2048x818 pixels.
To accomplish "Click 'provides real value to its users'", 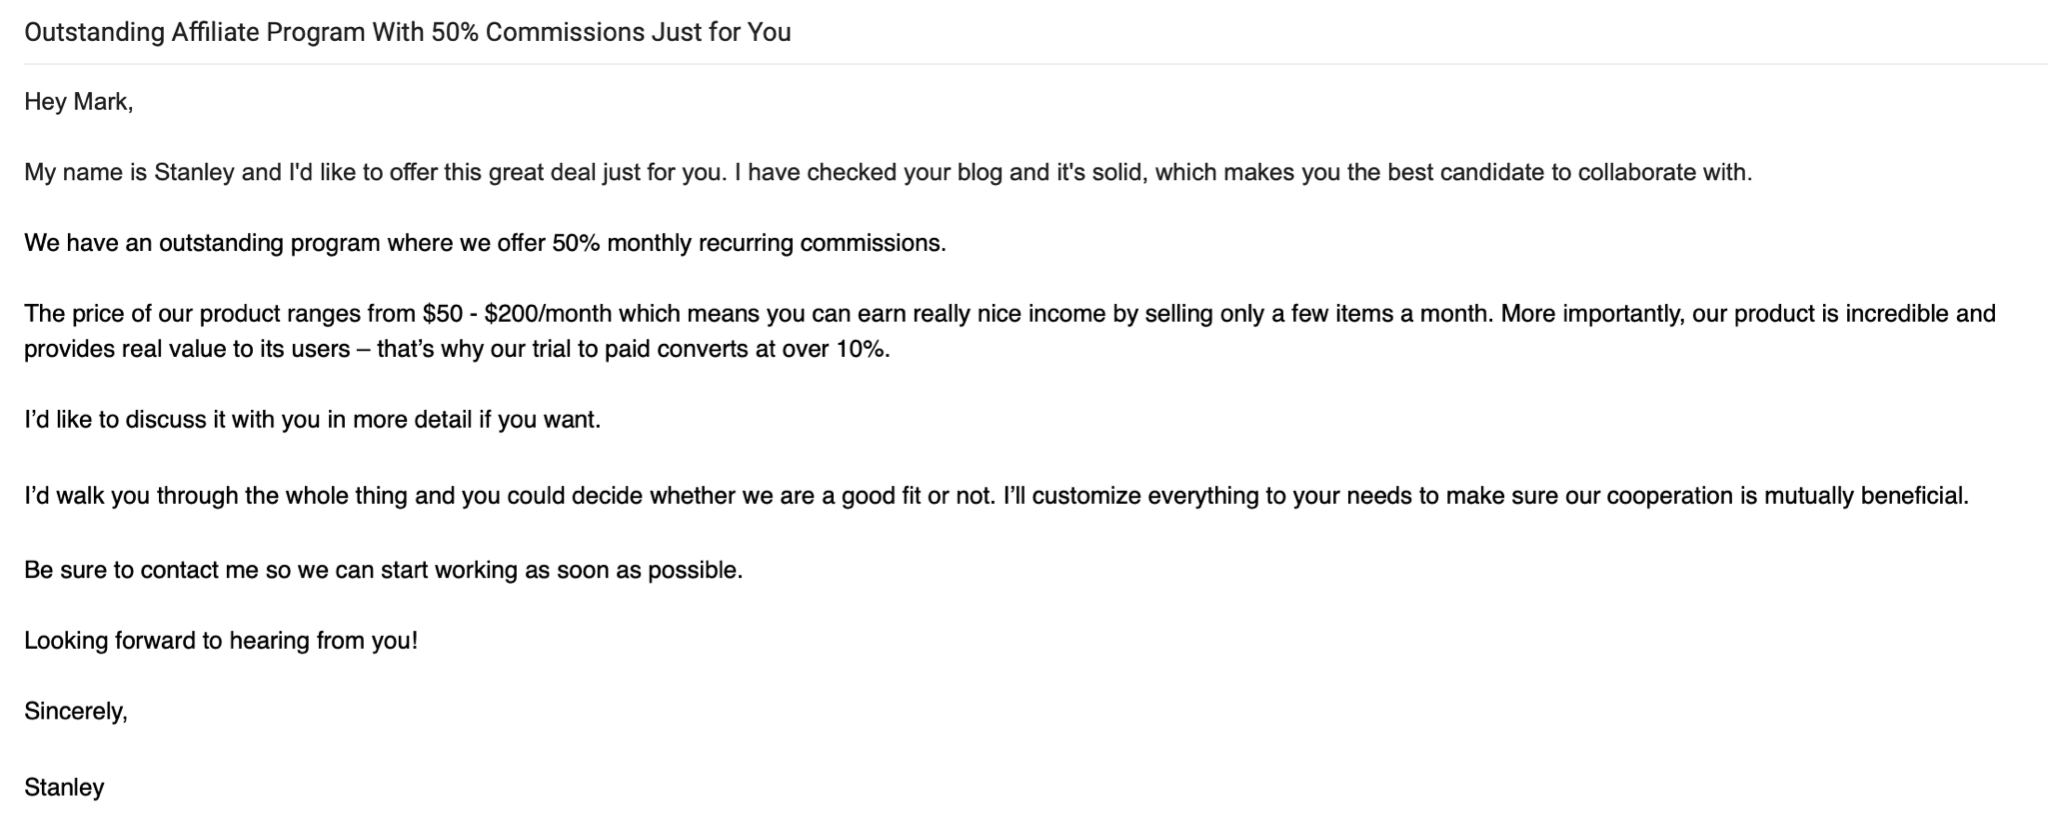I will point(187,350).
